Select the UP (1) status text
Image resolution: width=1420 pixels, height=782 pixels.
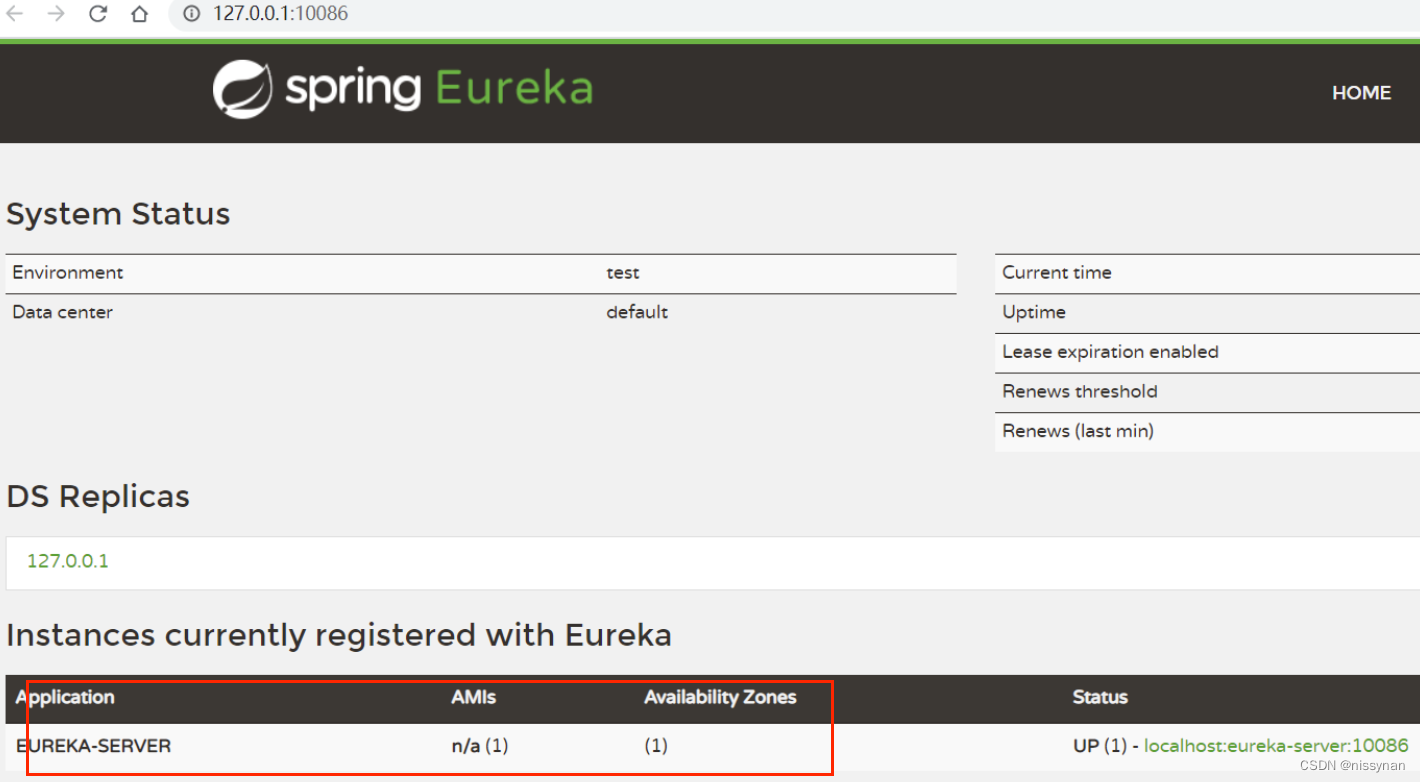point(1101,746)
